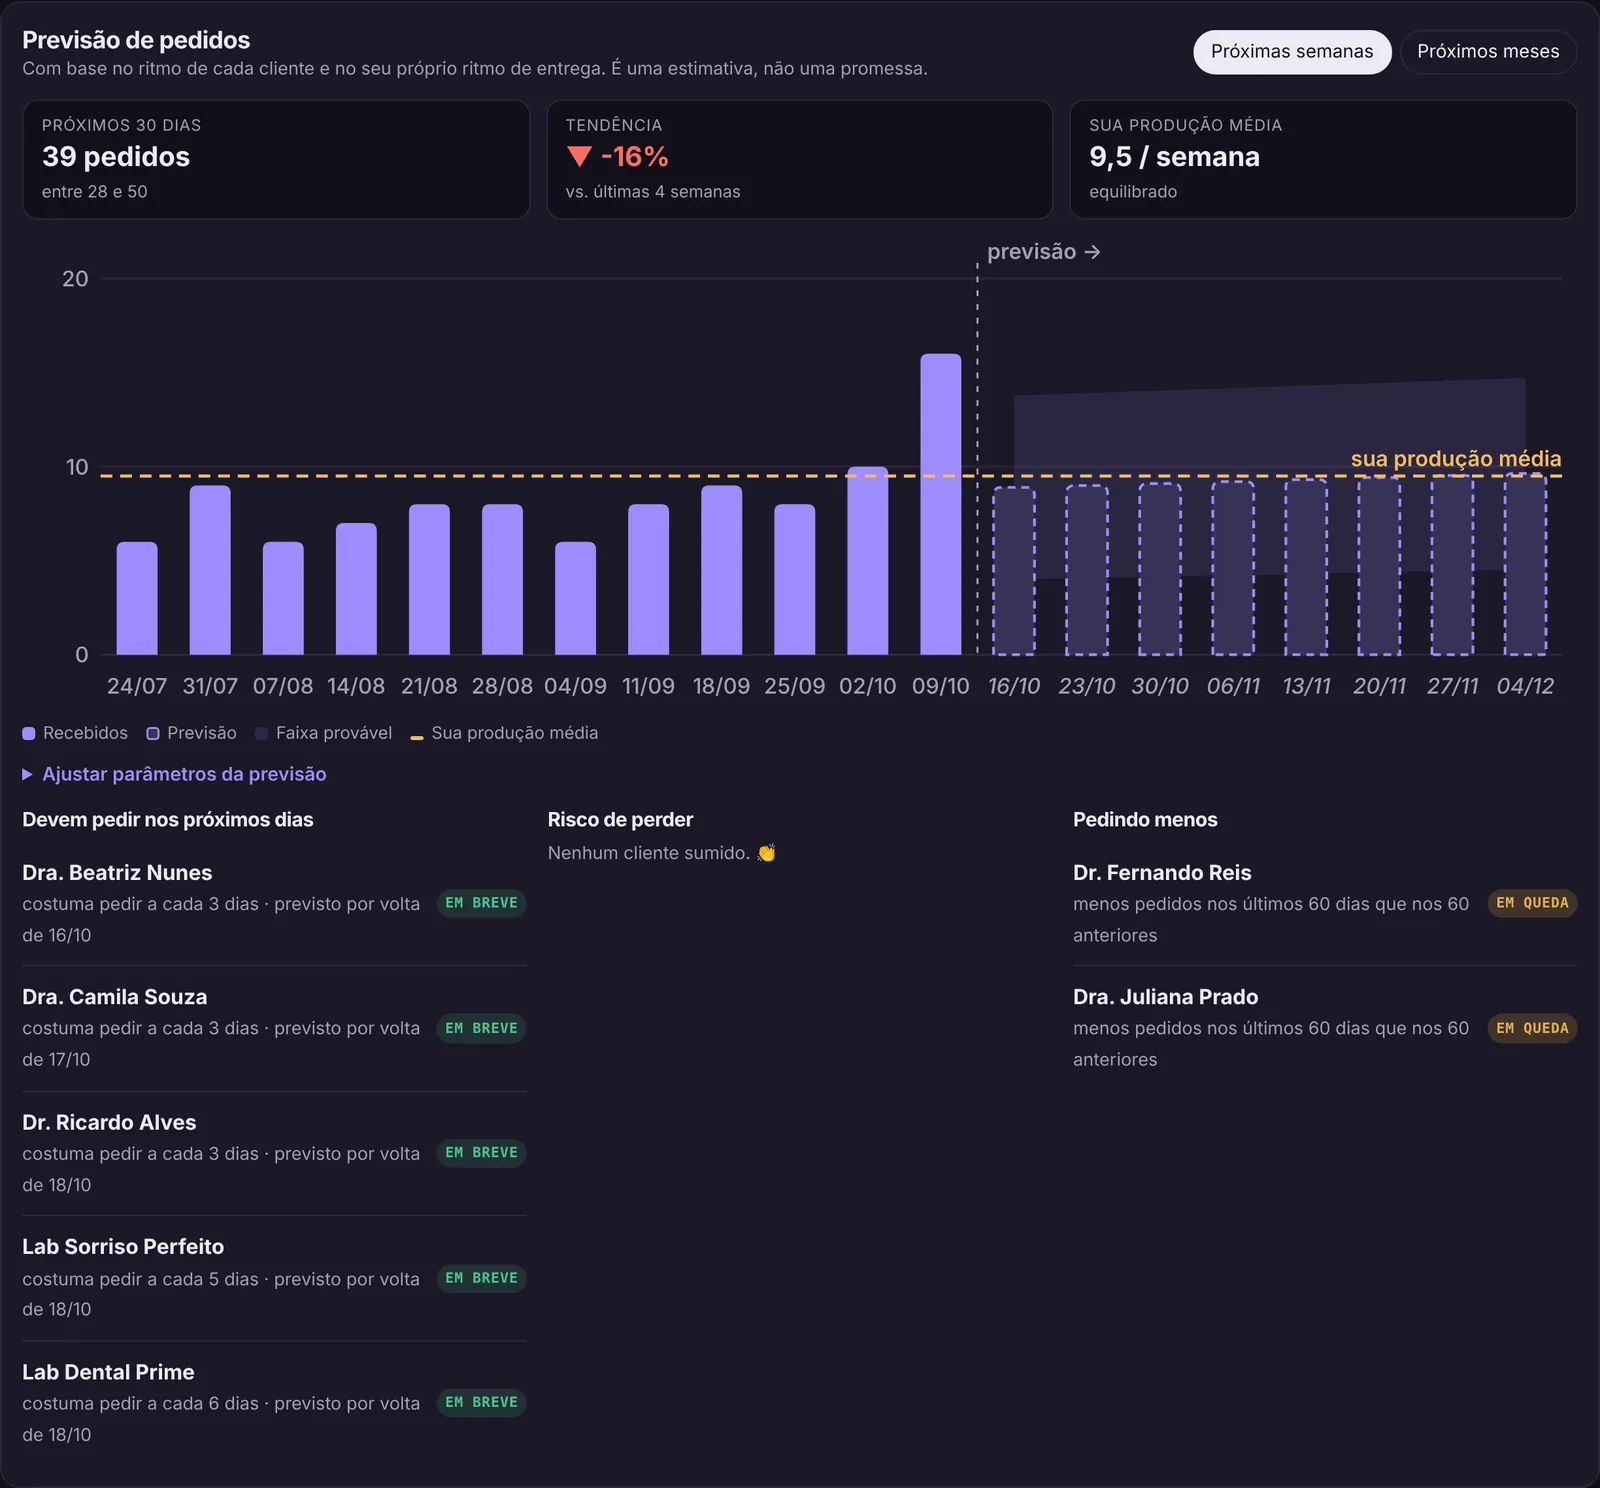Click the -16% tendência value
Image resolution: width=1600 pixels, height=1488 pixels.
[634, 156]
